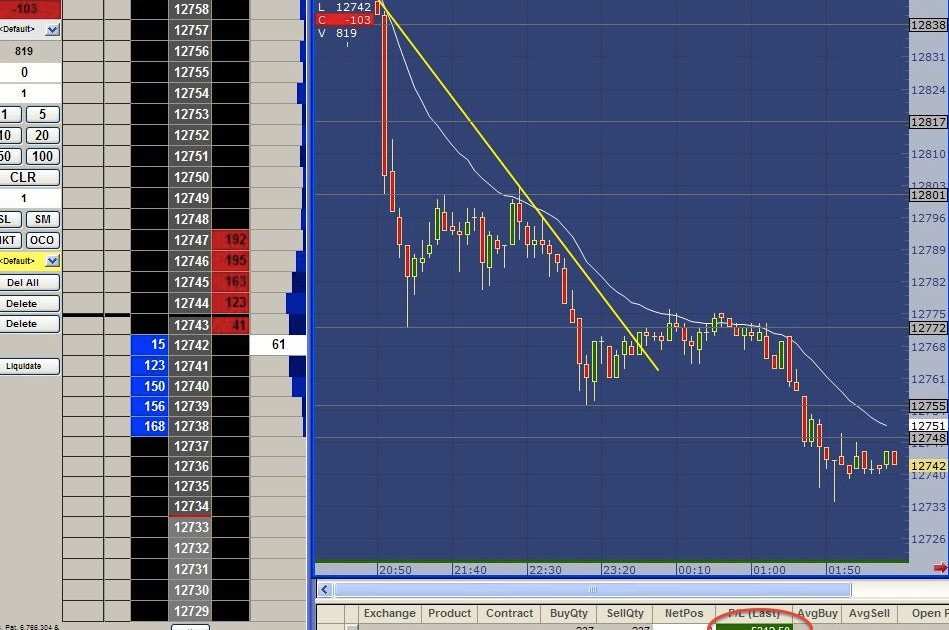Click the OCO order type button
The height and width of the screenshot is (630, 949).
[42, 240]
